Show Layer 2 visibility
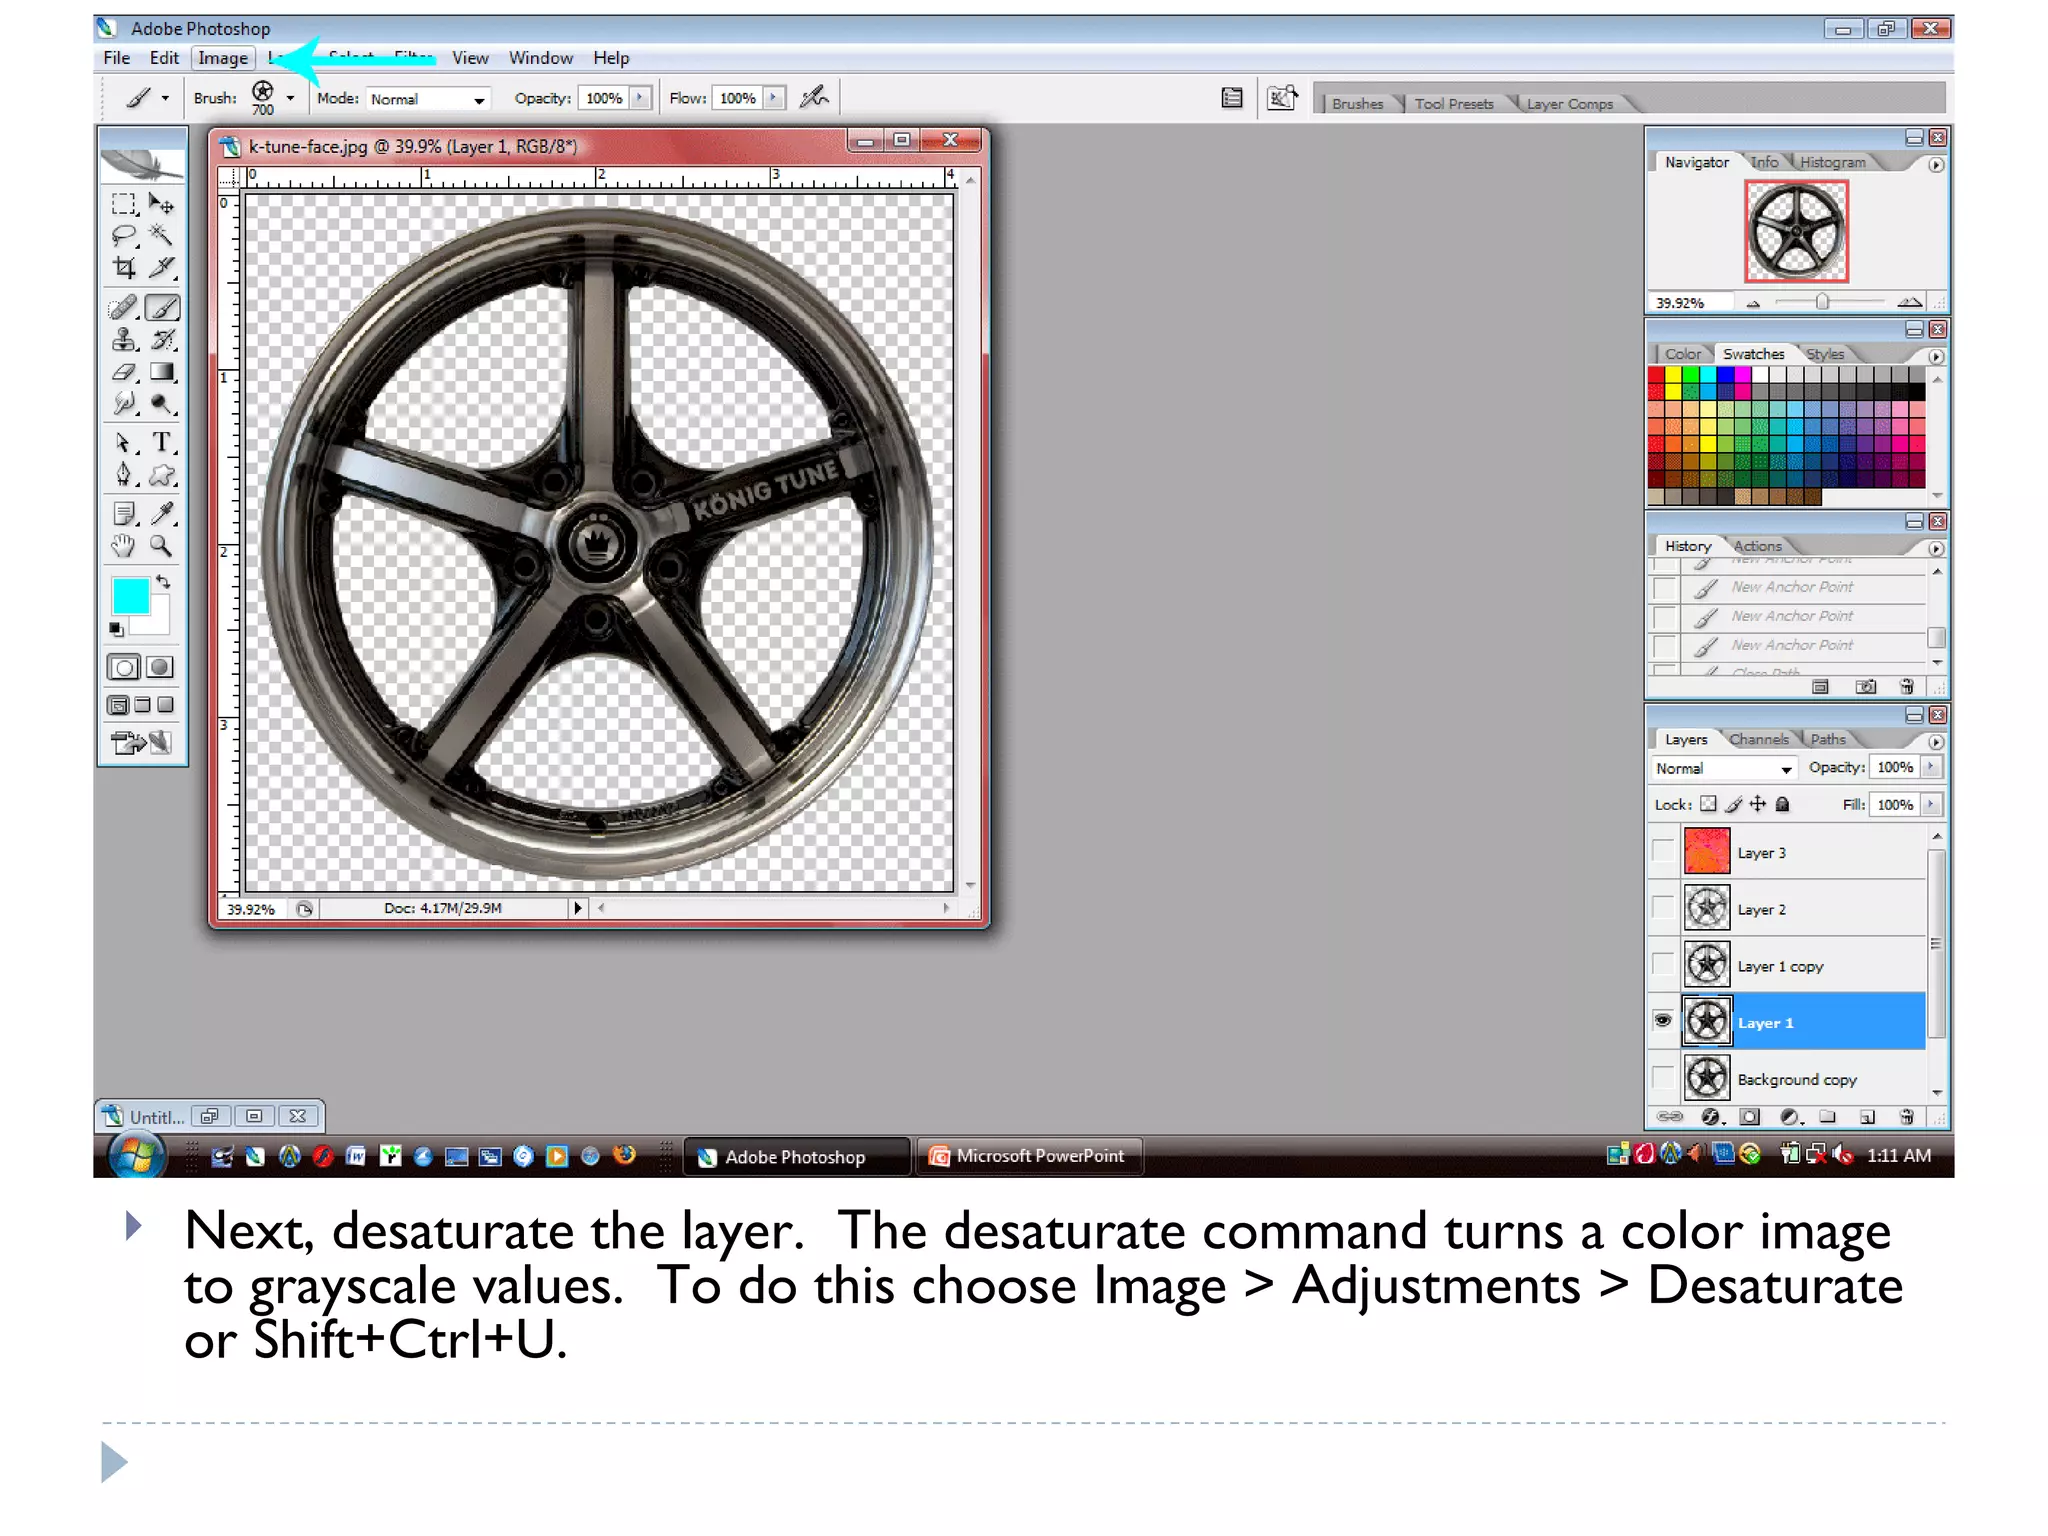Viewport: 2048px width, 1536px height. click(1663, 908)
